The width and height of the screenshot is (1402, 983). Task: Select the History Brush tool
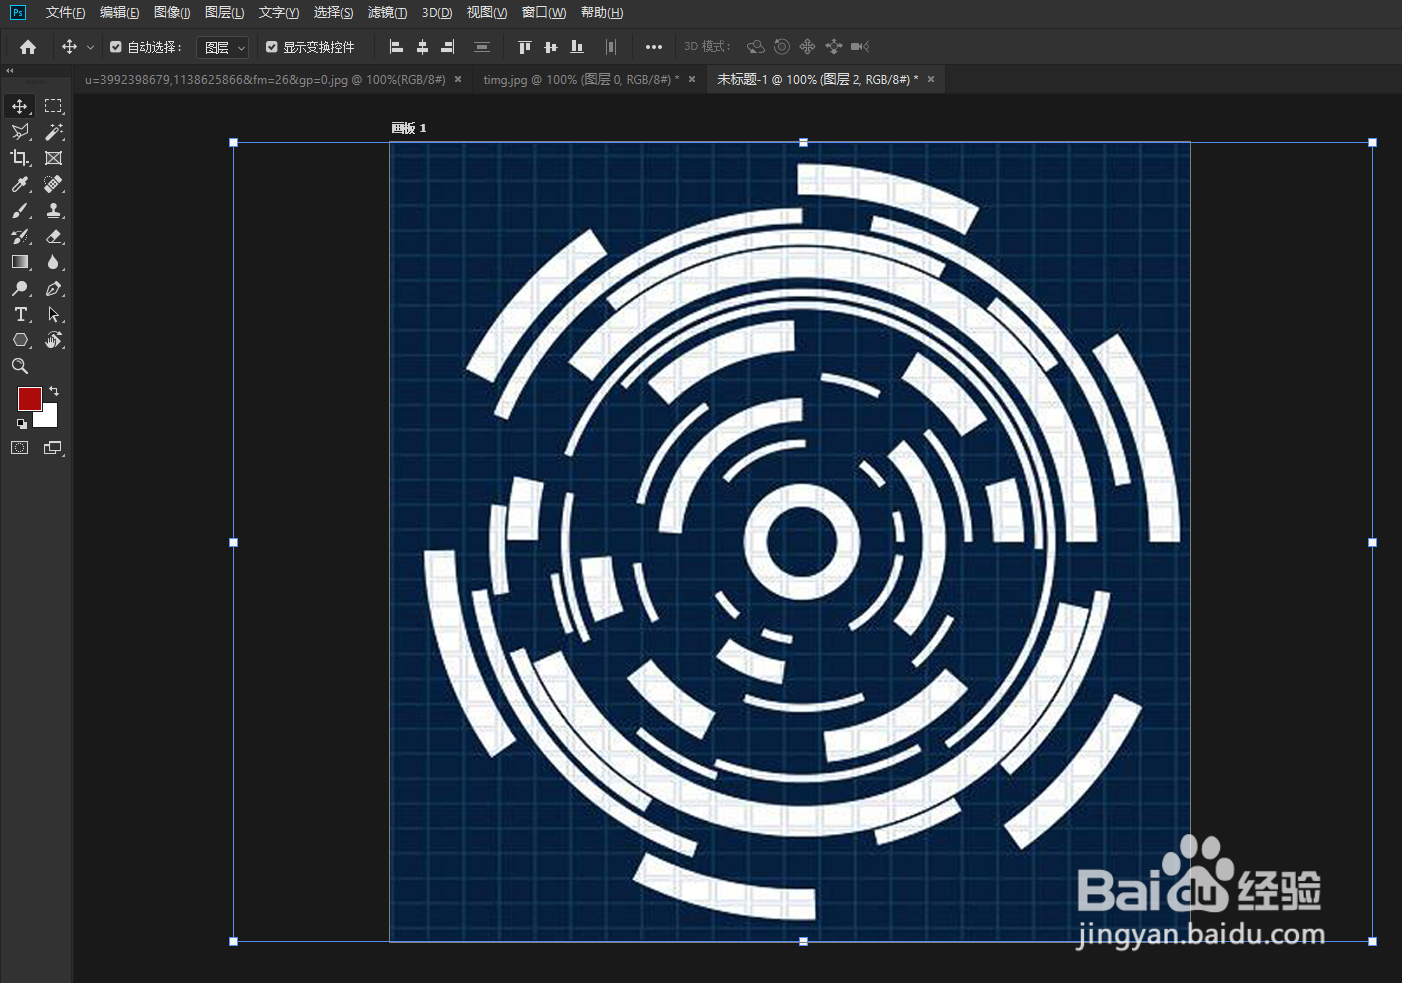point(20,236)
